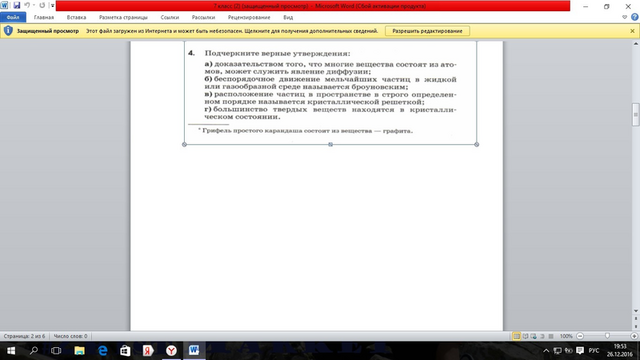Switch to the Главная ribbon tab

pyautogui.click(x=44, y=17)
